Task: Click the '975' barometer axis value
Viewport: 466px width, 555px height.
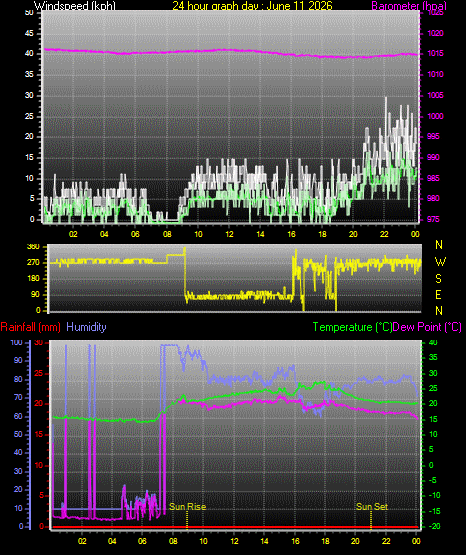Action: click(x=433, y=219)
